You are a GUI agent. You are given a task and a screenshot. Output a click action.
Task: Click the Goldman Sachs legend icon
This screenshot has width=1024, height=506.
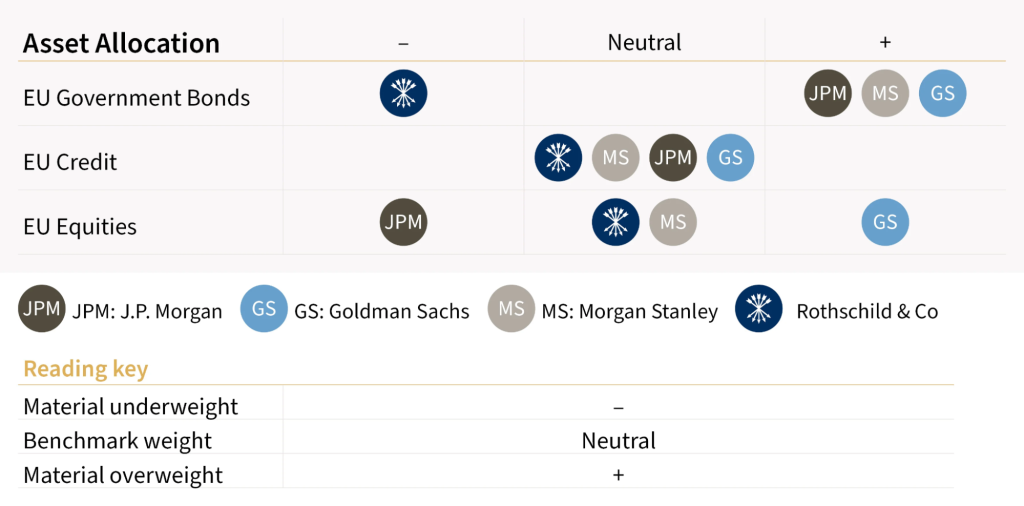pyautogui.click(x=264, y=309)
